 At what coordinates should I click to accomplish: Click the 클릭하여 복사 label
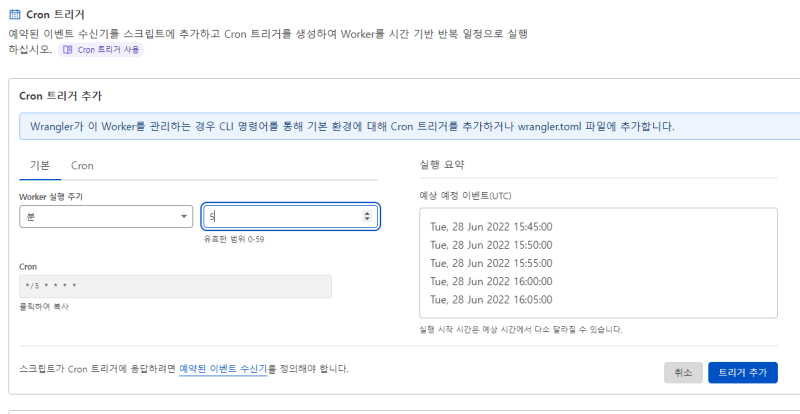coord(44,306)
